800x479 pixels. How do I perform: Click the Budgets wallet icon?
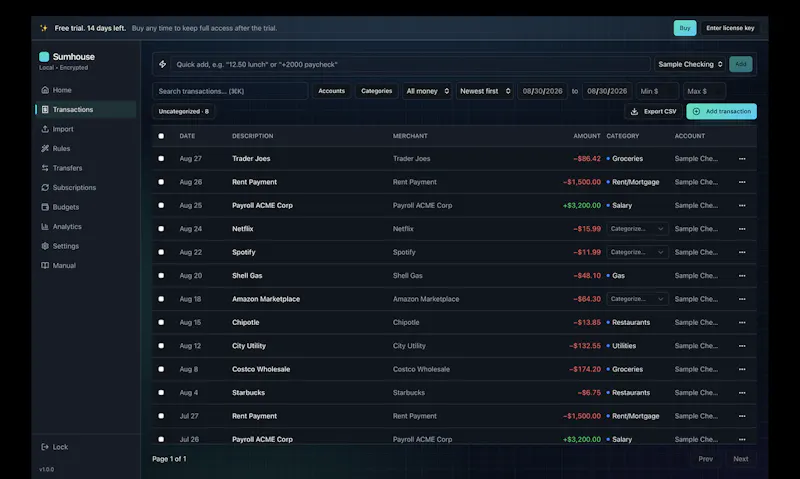click(45, 207)
